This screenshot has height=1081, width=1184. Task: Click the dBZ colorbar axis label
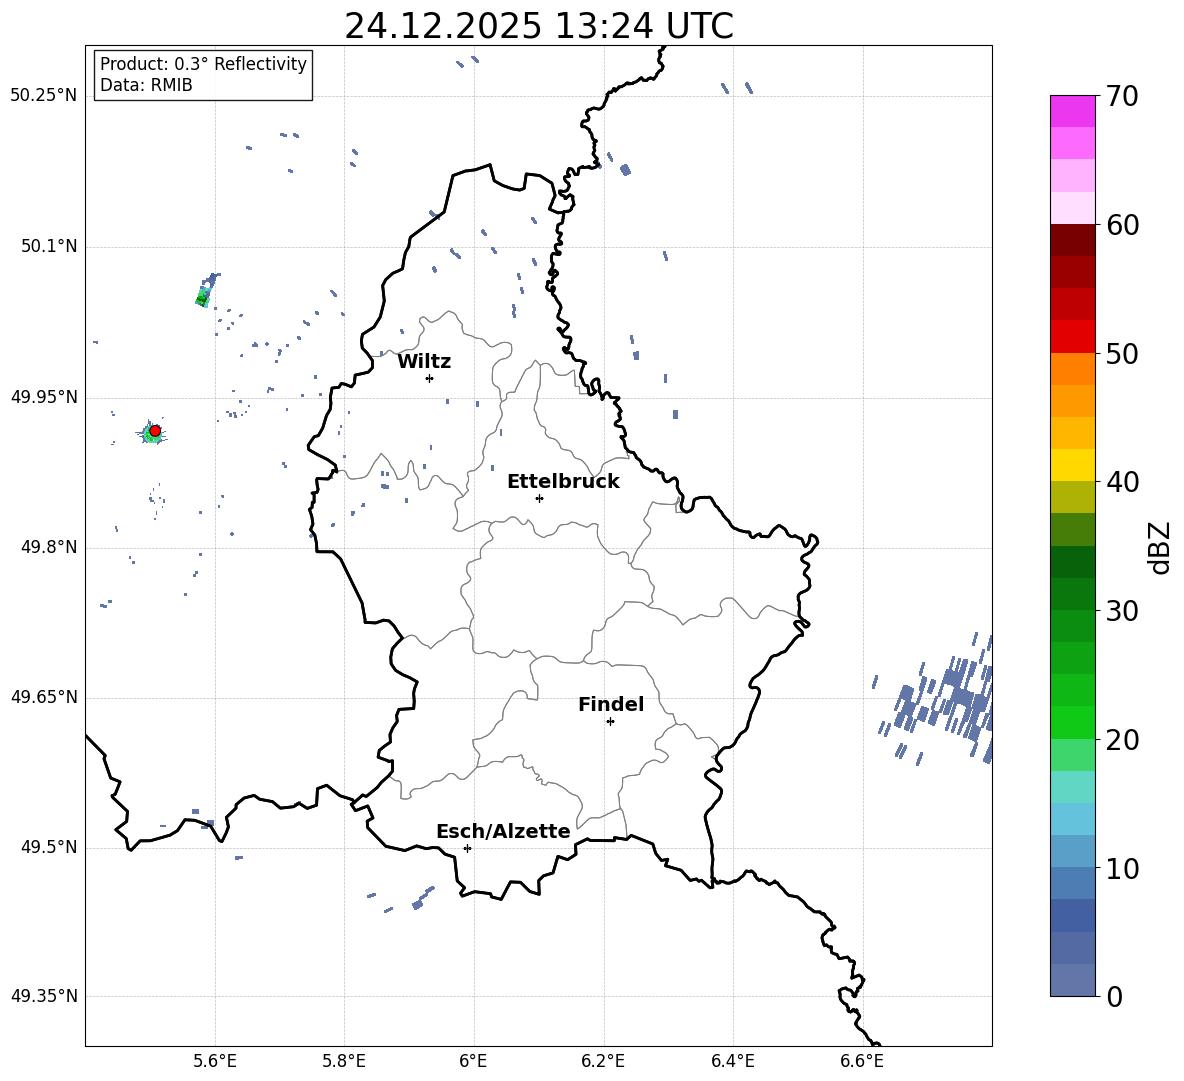click(x=1159, y=547)
